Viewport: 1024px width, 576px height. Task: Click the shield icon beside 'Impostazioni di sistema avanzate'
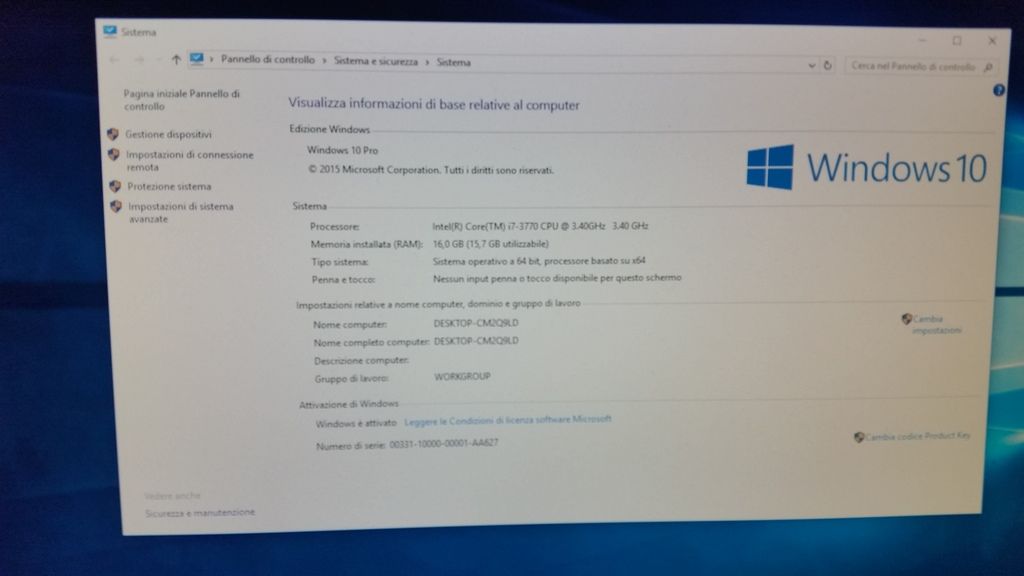coord(116,206)
